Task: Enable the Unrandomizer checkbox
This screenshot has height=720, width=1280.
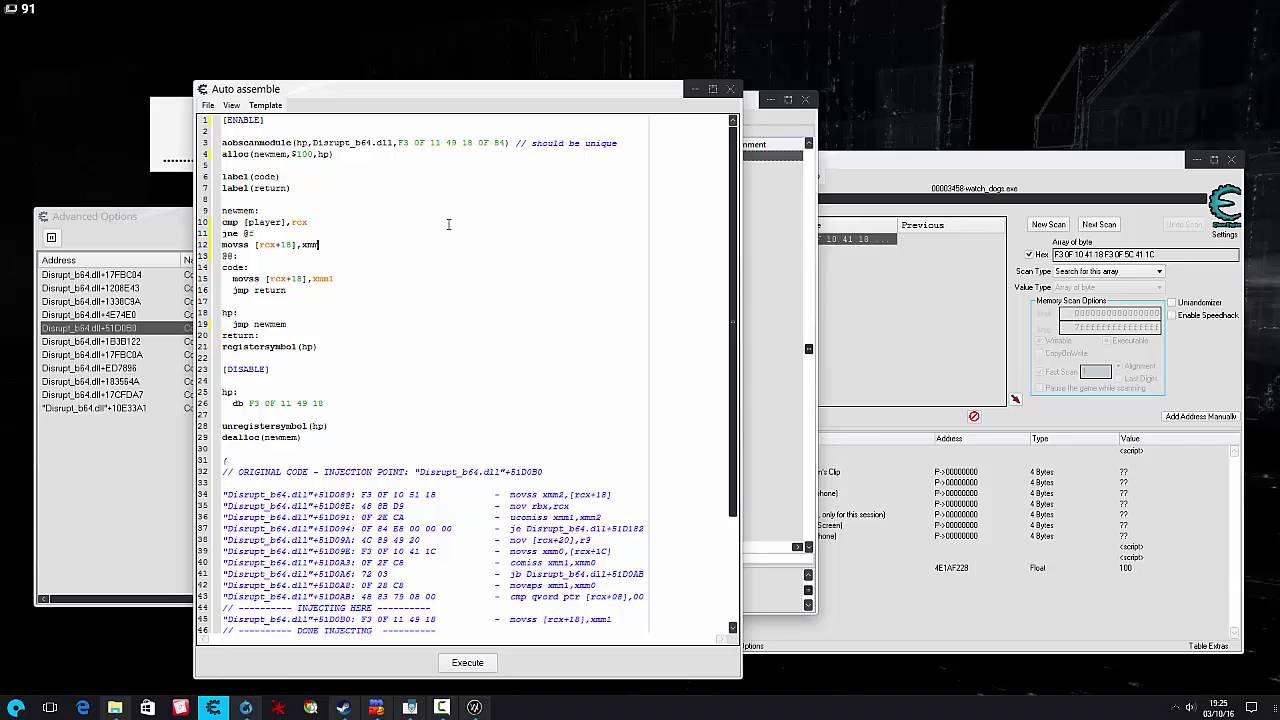Action: (x=1172, y=302)
